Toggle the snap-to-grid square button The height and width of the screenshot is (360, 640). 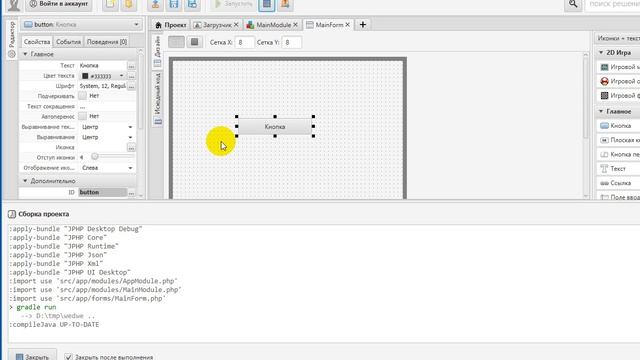point(194,42)
